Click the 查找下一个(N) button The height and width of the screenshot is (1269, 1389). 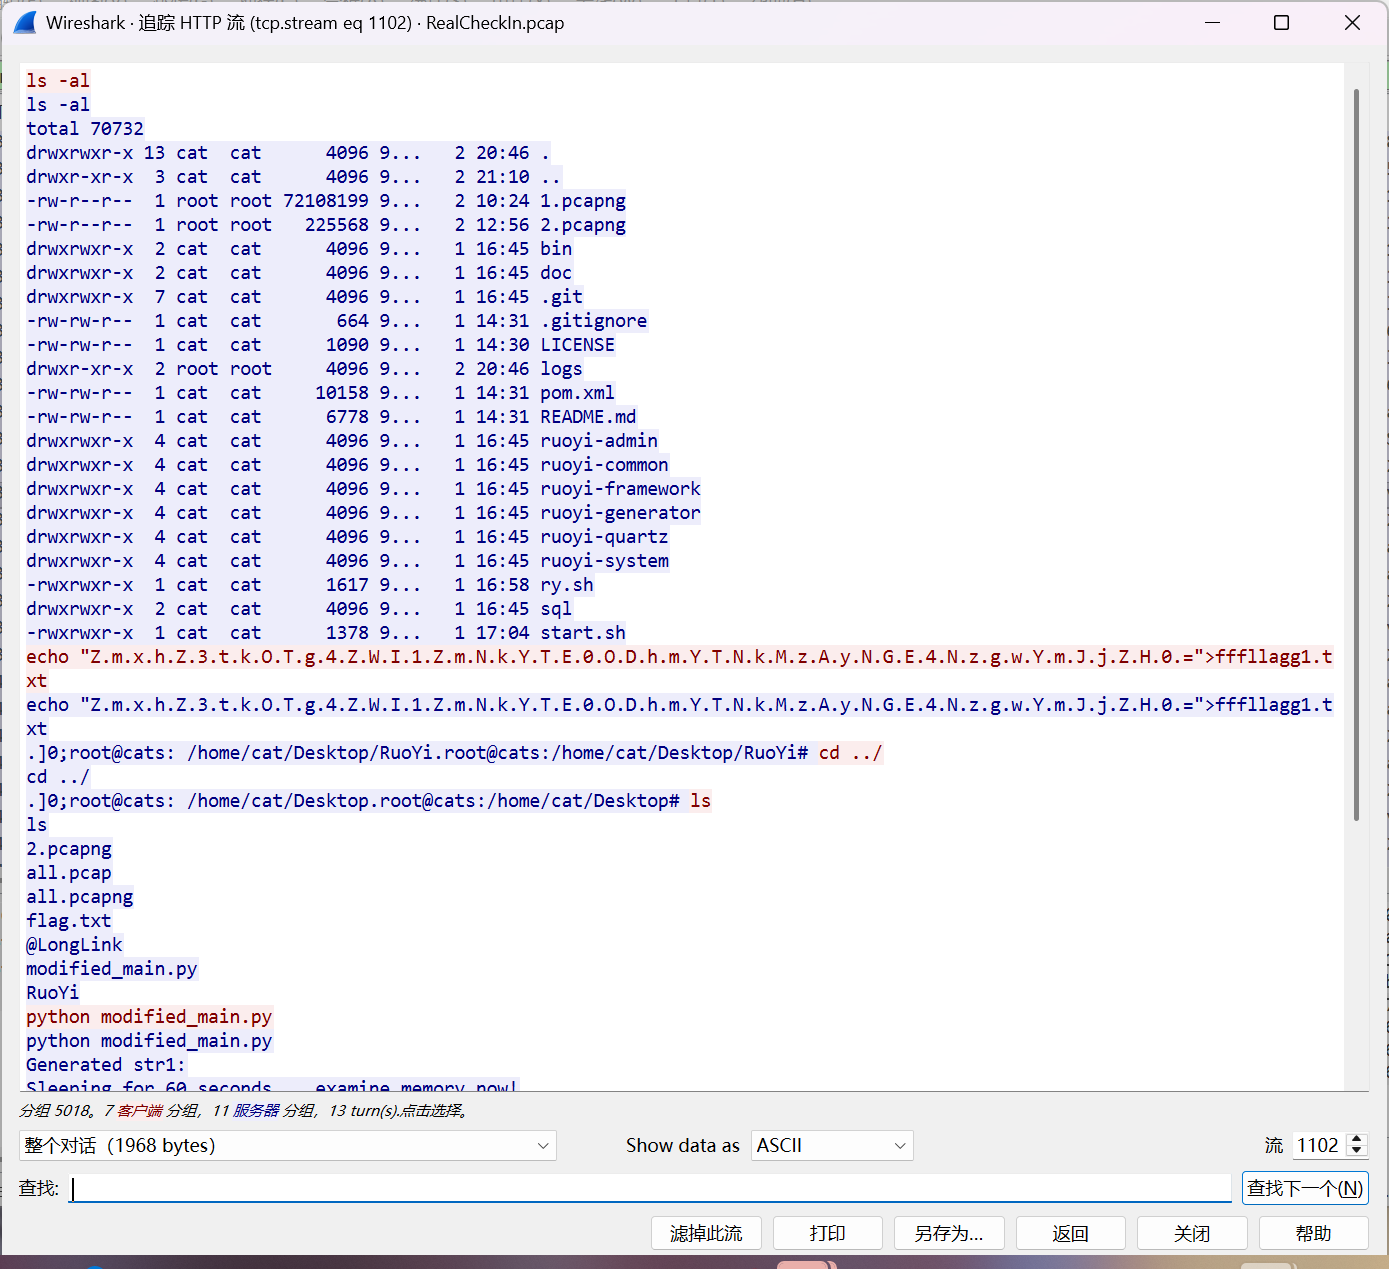[1305, 1188]
